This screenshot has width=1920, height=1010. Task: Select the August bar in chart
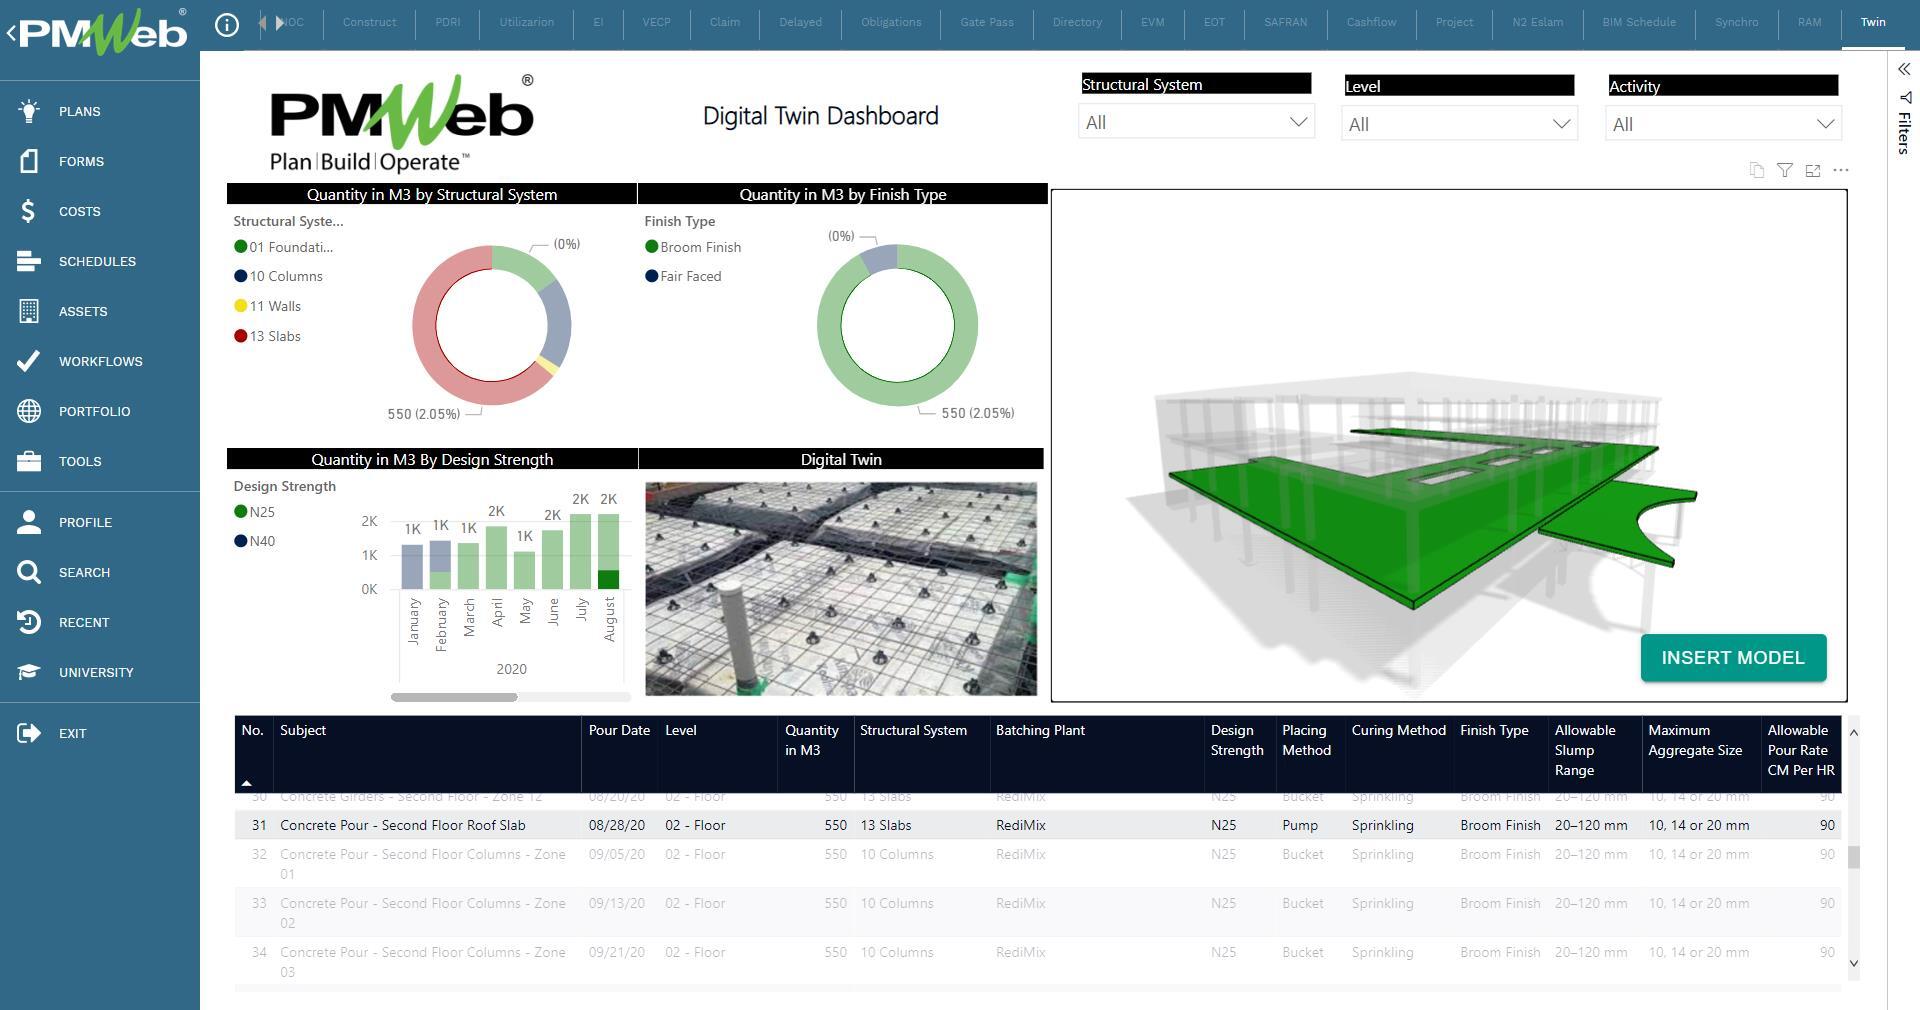click(x=609, y=551)
